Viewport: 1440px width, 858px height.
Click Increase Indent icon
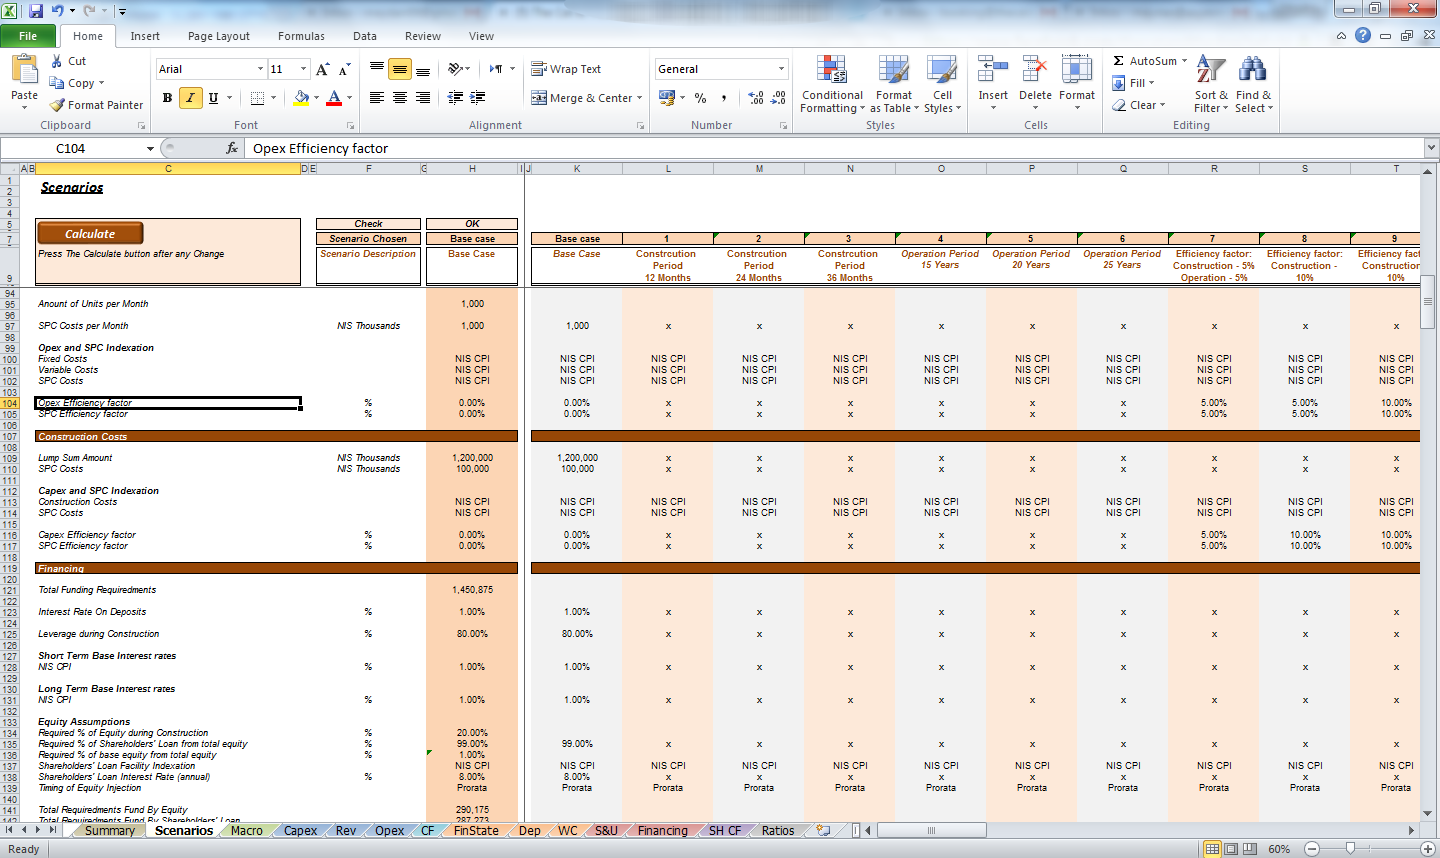point(478,98)
